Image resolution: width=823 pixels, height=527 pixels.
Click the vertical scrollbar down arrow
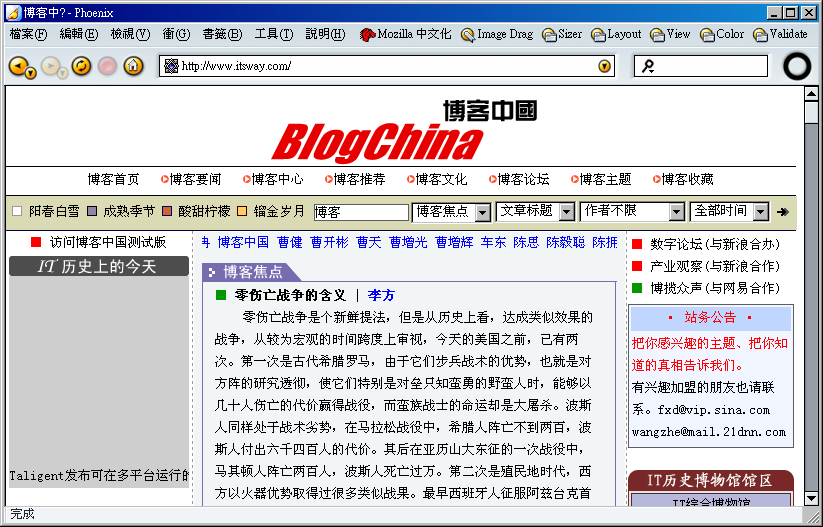(811, 498)
